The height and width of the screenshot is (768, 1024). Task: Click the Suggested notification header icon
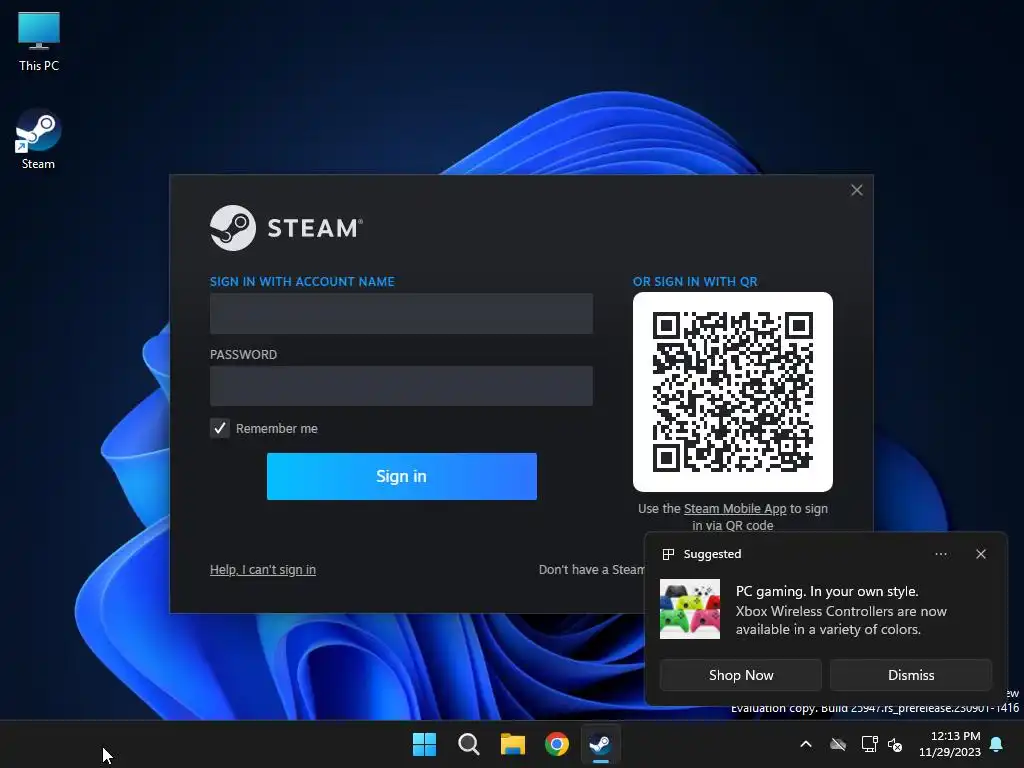point(668,554)
